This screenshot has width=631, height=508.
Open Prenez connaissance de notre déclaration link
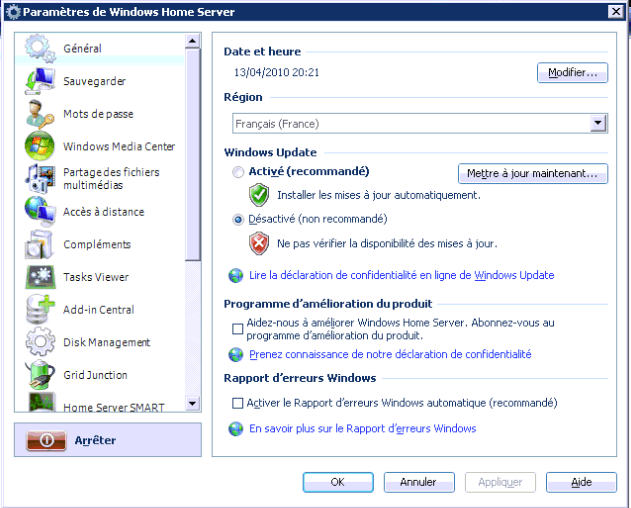[x=390, y=354]
